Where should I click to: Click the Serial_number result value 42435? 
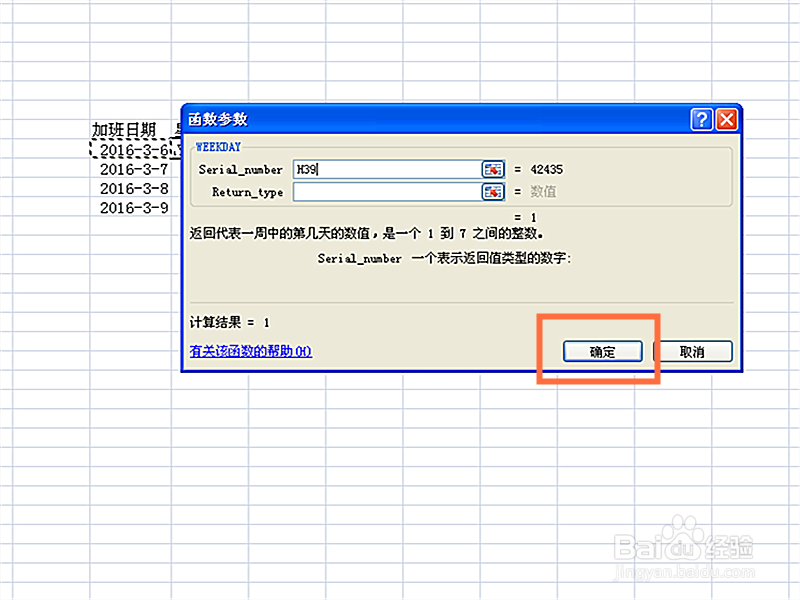[x=546, y=169]
